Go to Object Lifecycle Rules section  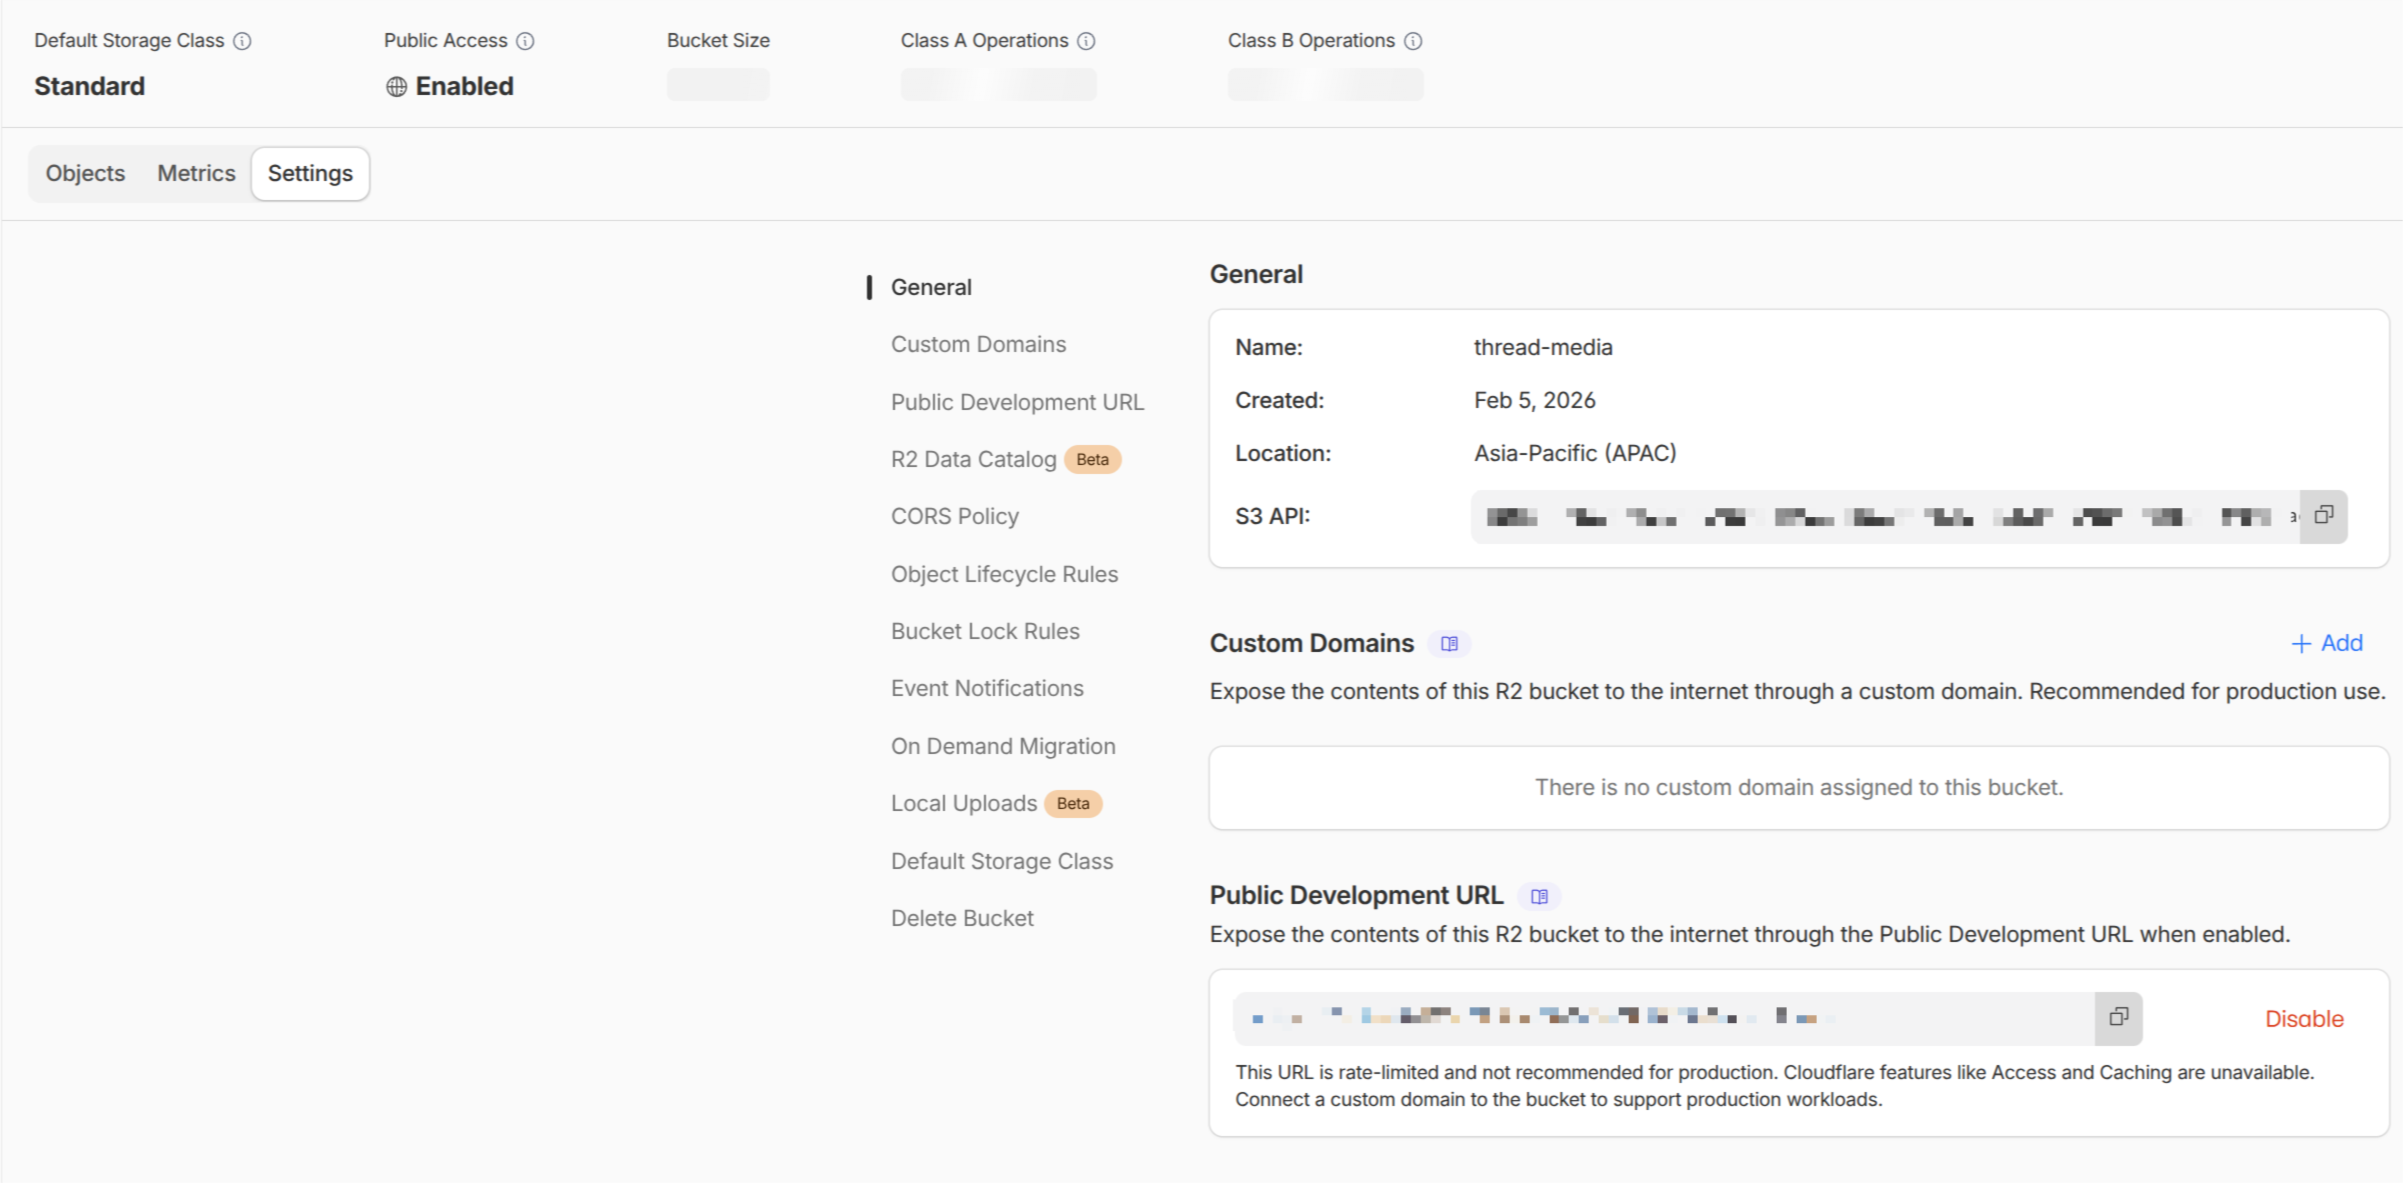pos(1004,574)
